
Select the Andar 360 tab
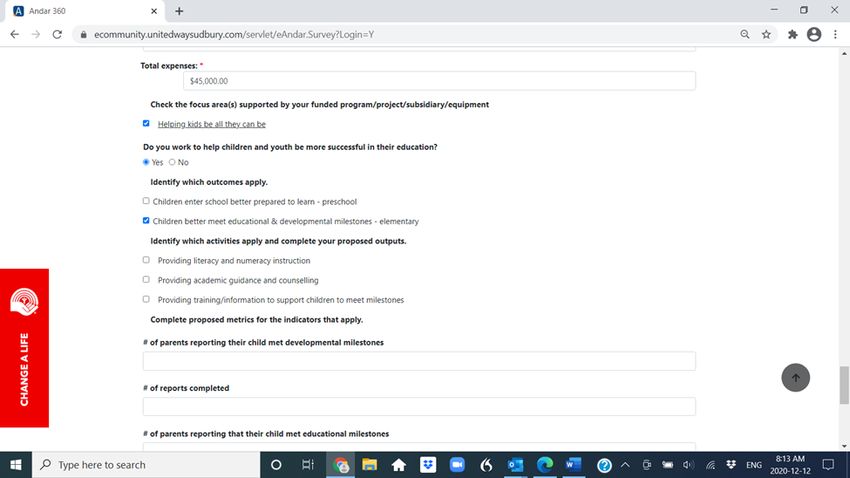[x=86, y=11]
